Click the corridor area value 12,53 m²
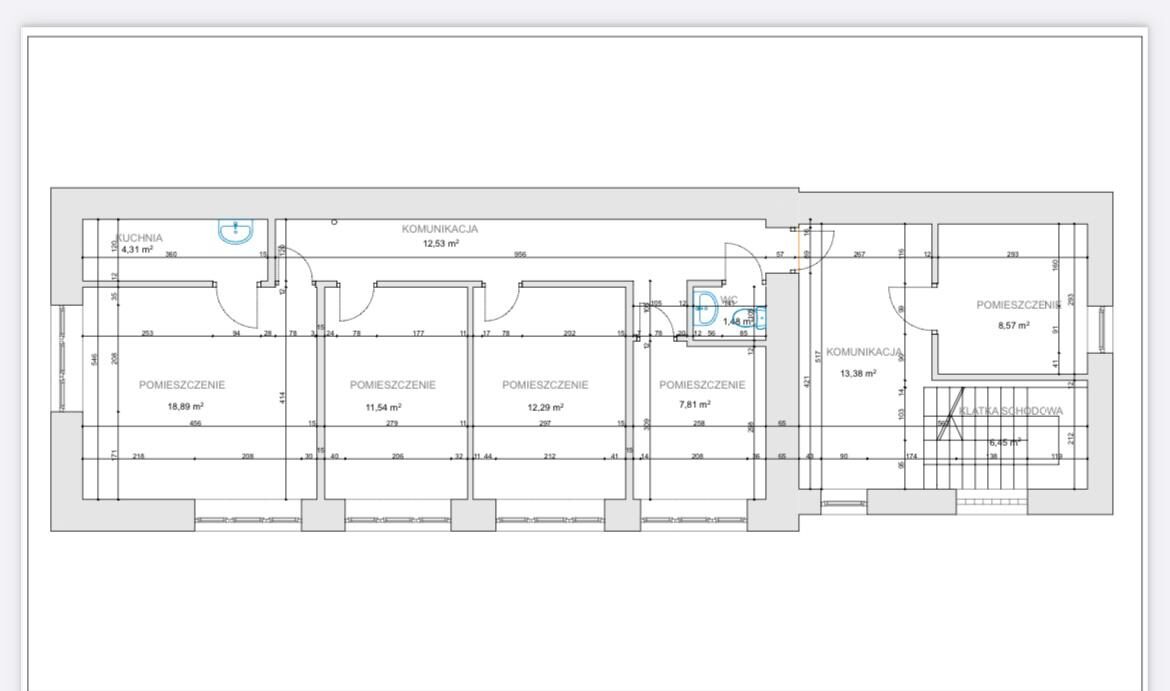This screenshot has height=691, width=1170. 441,243
